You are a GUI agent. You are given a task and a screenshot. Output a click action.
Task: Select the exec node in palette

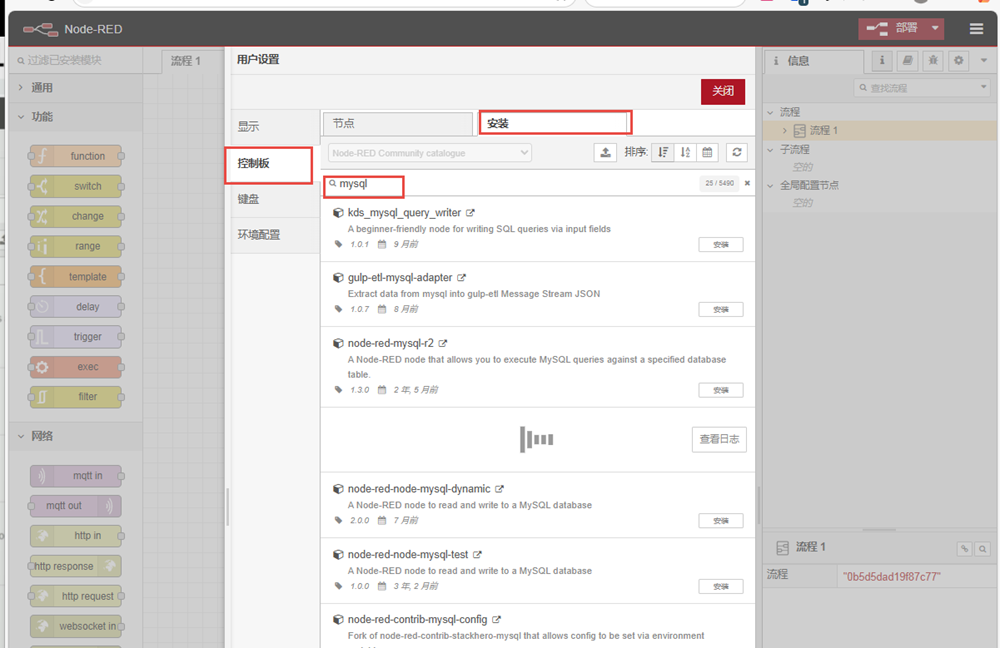pyautogui.click(x=76, y=367)
